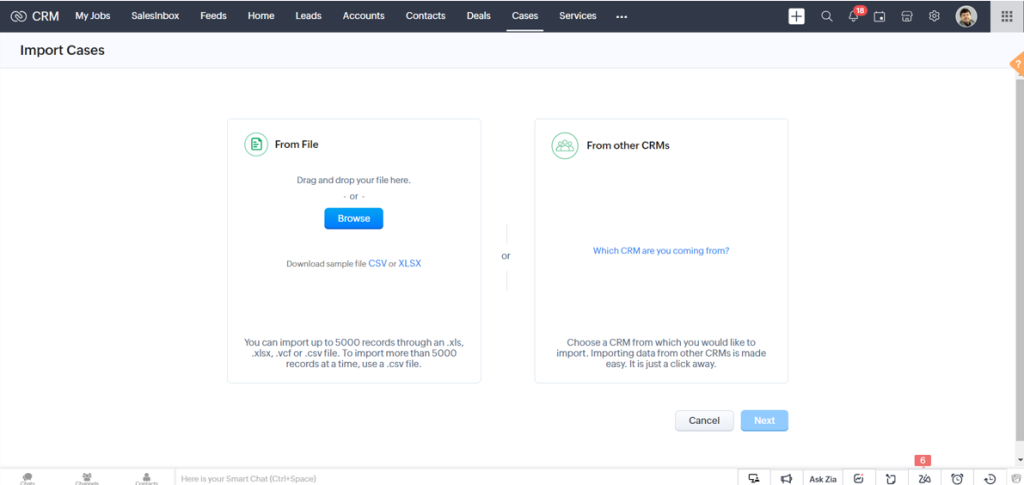The image size is (1024, 485).
Task: Open the search magnifier in top bar
Action: (x=826, y=16)
